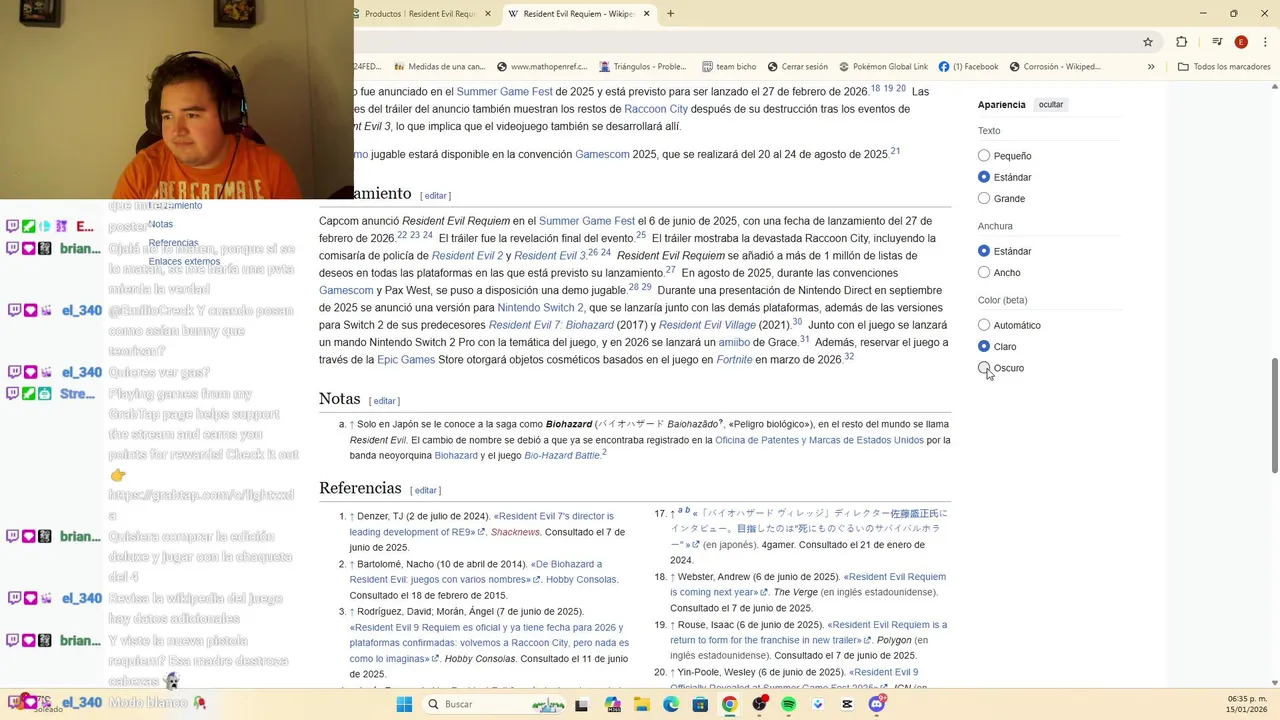The image size is (1280, 720).
Task: Open the Raccoon City article link
Action: pyautogui.click(x=656, y=109)
